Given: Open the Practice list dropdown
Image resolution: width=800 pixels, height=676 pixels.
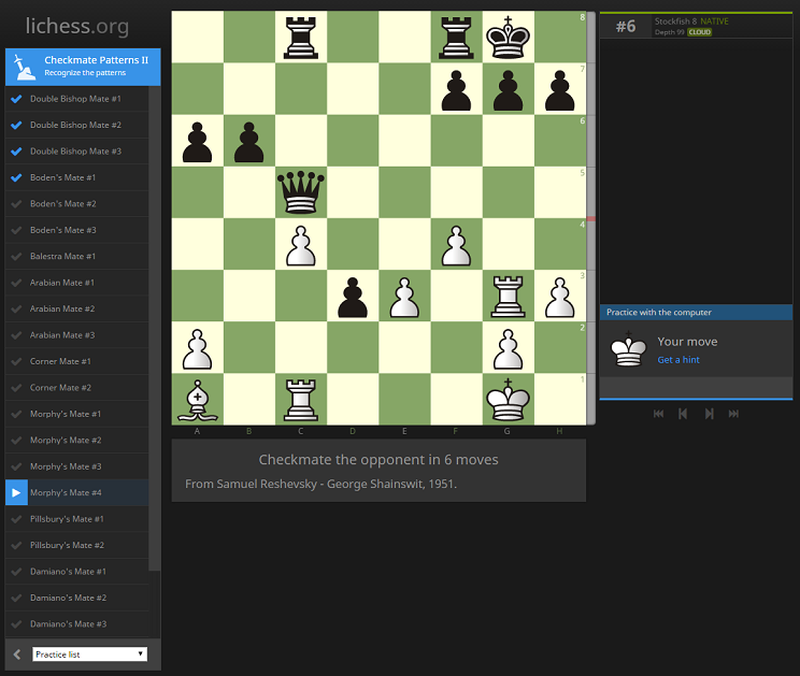Looking at the screenshot, I should tap(90, 654).
